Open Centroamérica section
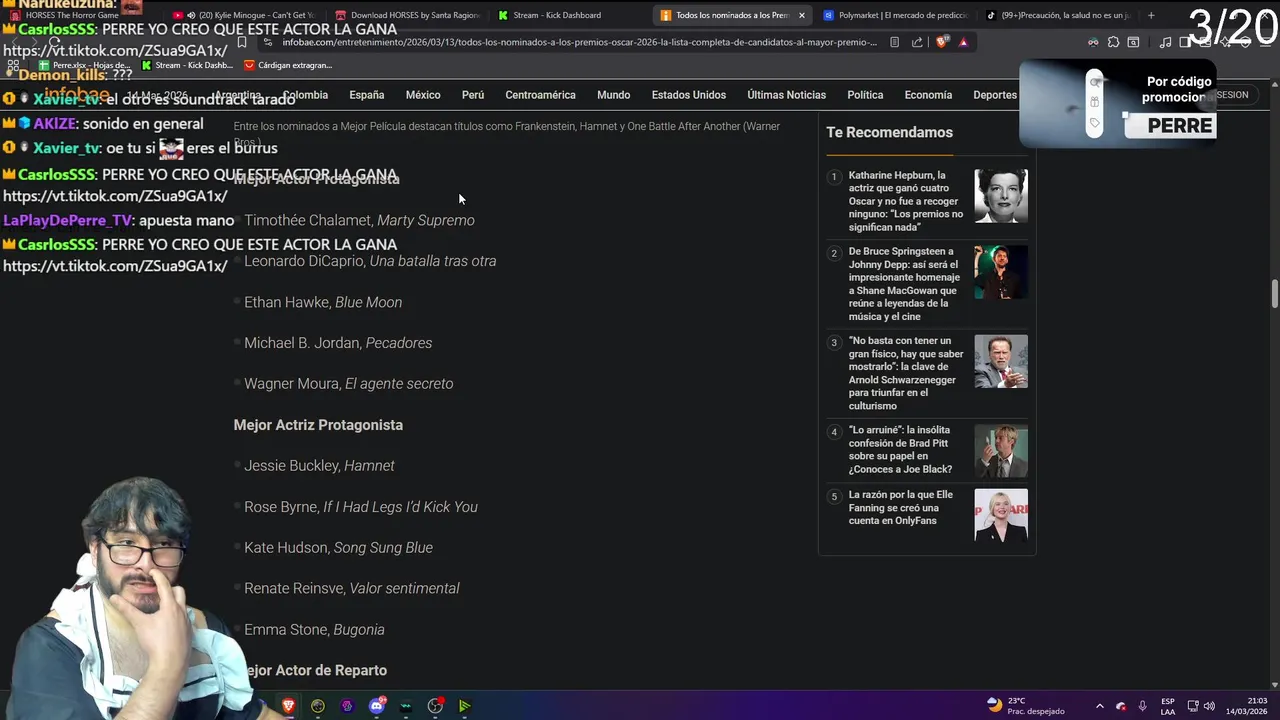Screen dimensions: 1280x720 [540, 95]
